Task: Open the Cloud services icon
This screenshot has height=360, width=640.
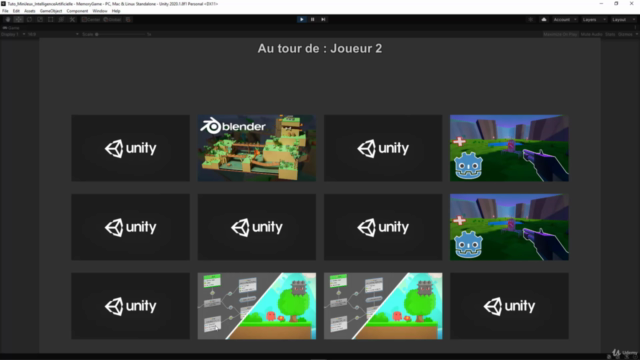Action: 544,20
